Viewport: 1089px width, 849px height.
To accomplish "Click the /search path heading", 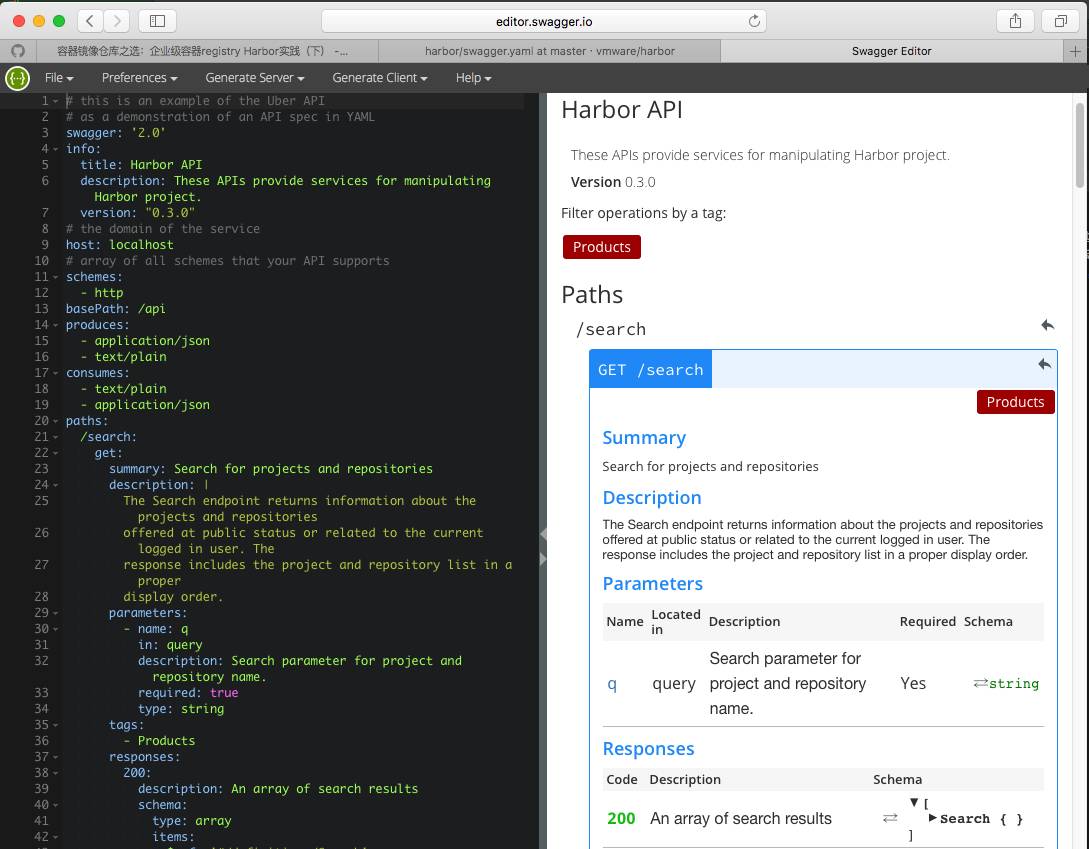I will tap(611, 329).
